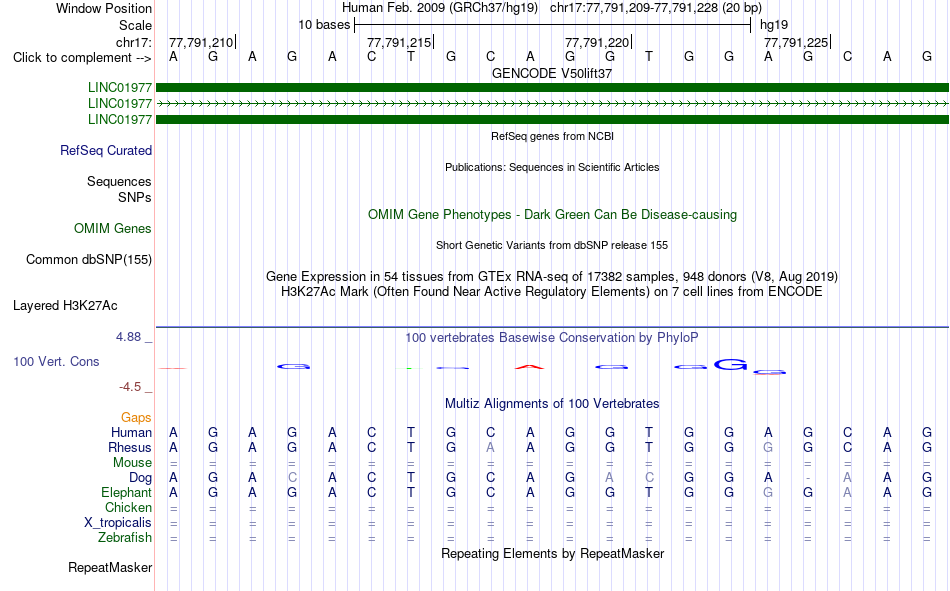Image resolution: width=950 pixels, height=591 pixels.
Task: Click the 'RepeatMasker' track label
Action: tap(110, 567)
